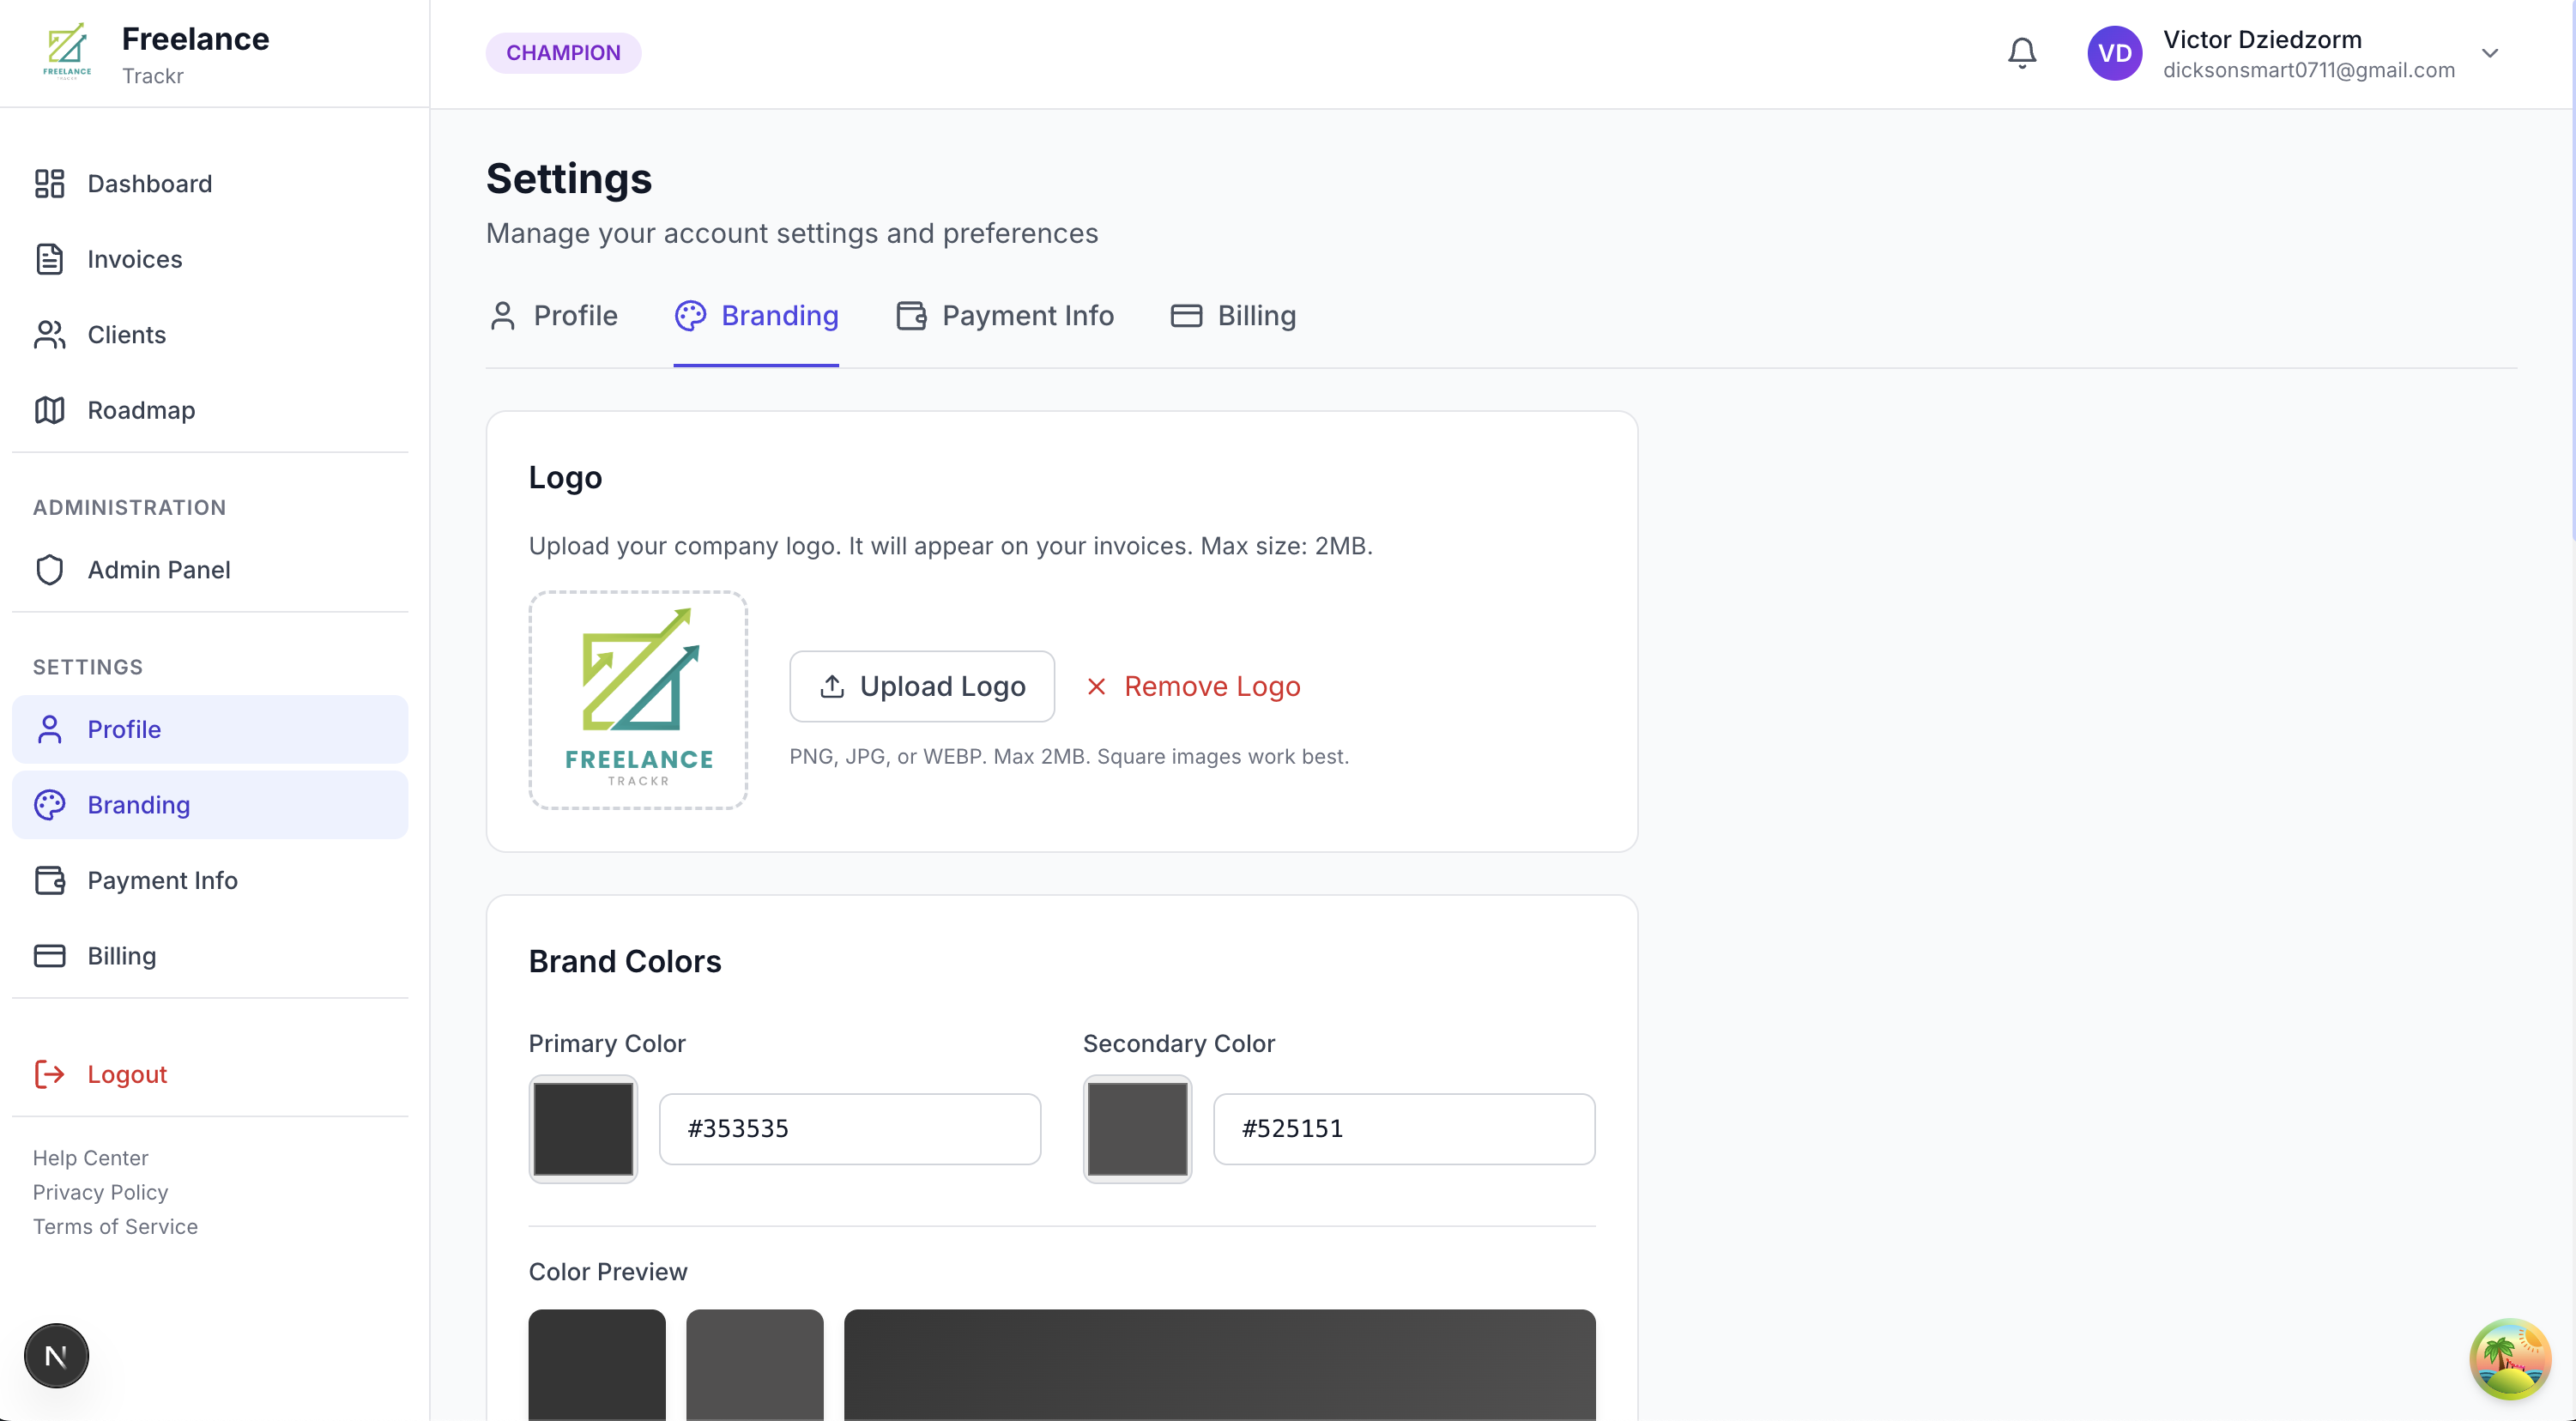Select Payment Info in the sidebar
Viewport: 2576px width, 1421px height.
point(162,880)
